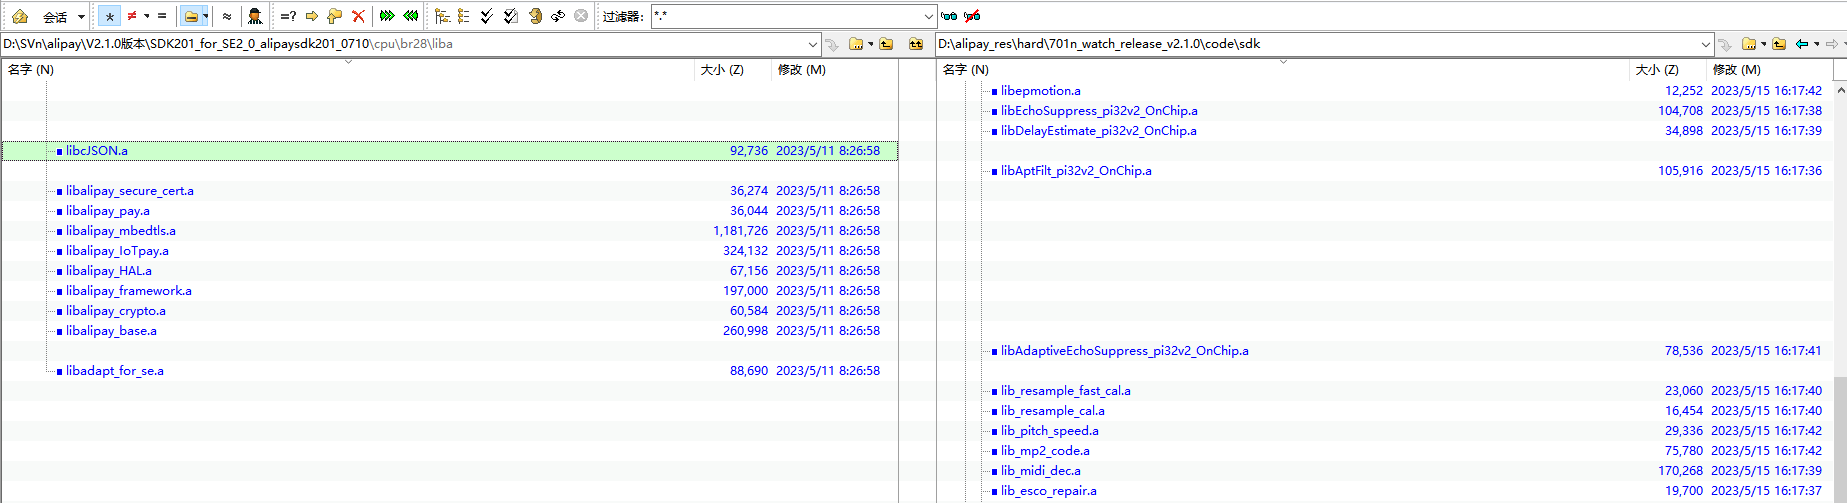The image size is (1847, 503).
Task: Click the green copy-to-left arrows icon
Action: click(x=411, y=16)
